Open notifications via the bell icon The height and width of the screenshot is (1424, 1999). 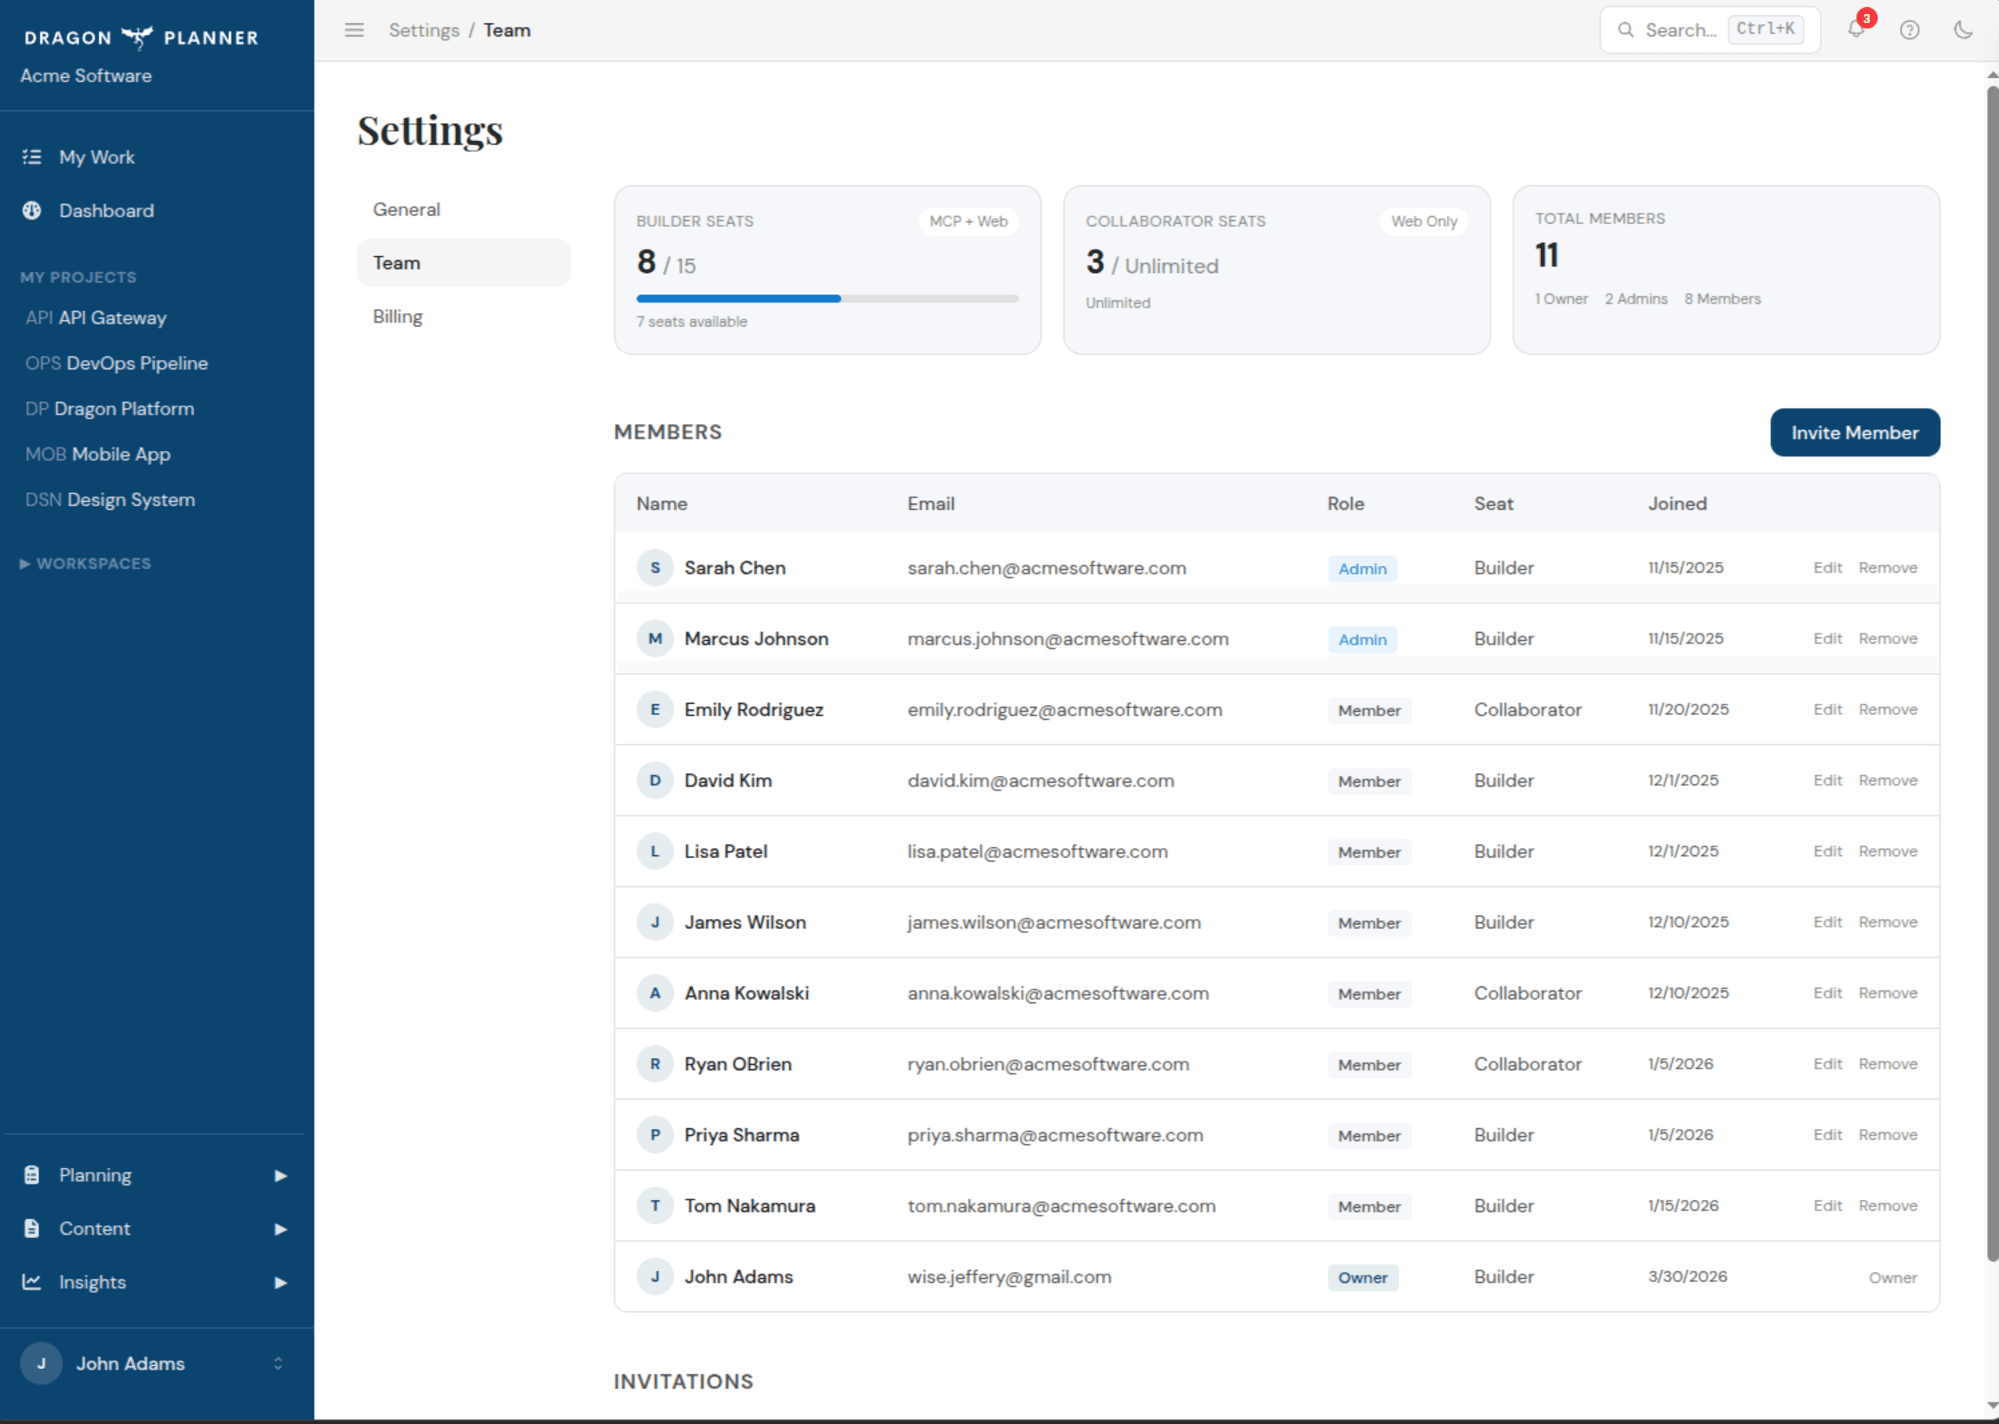coord(1855,30)
